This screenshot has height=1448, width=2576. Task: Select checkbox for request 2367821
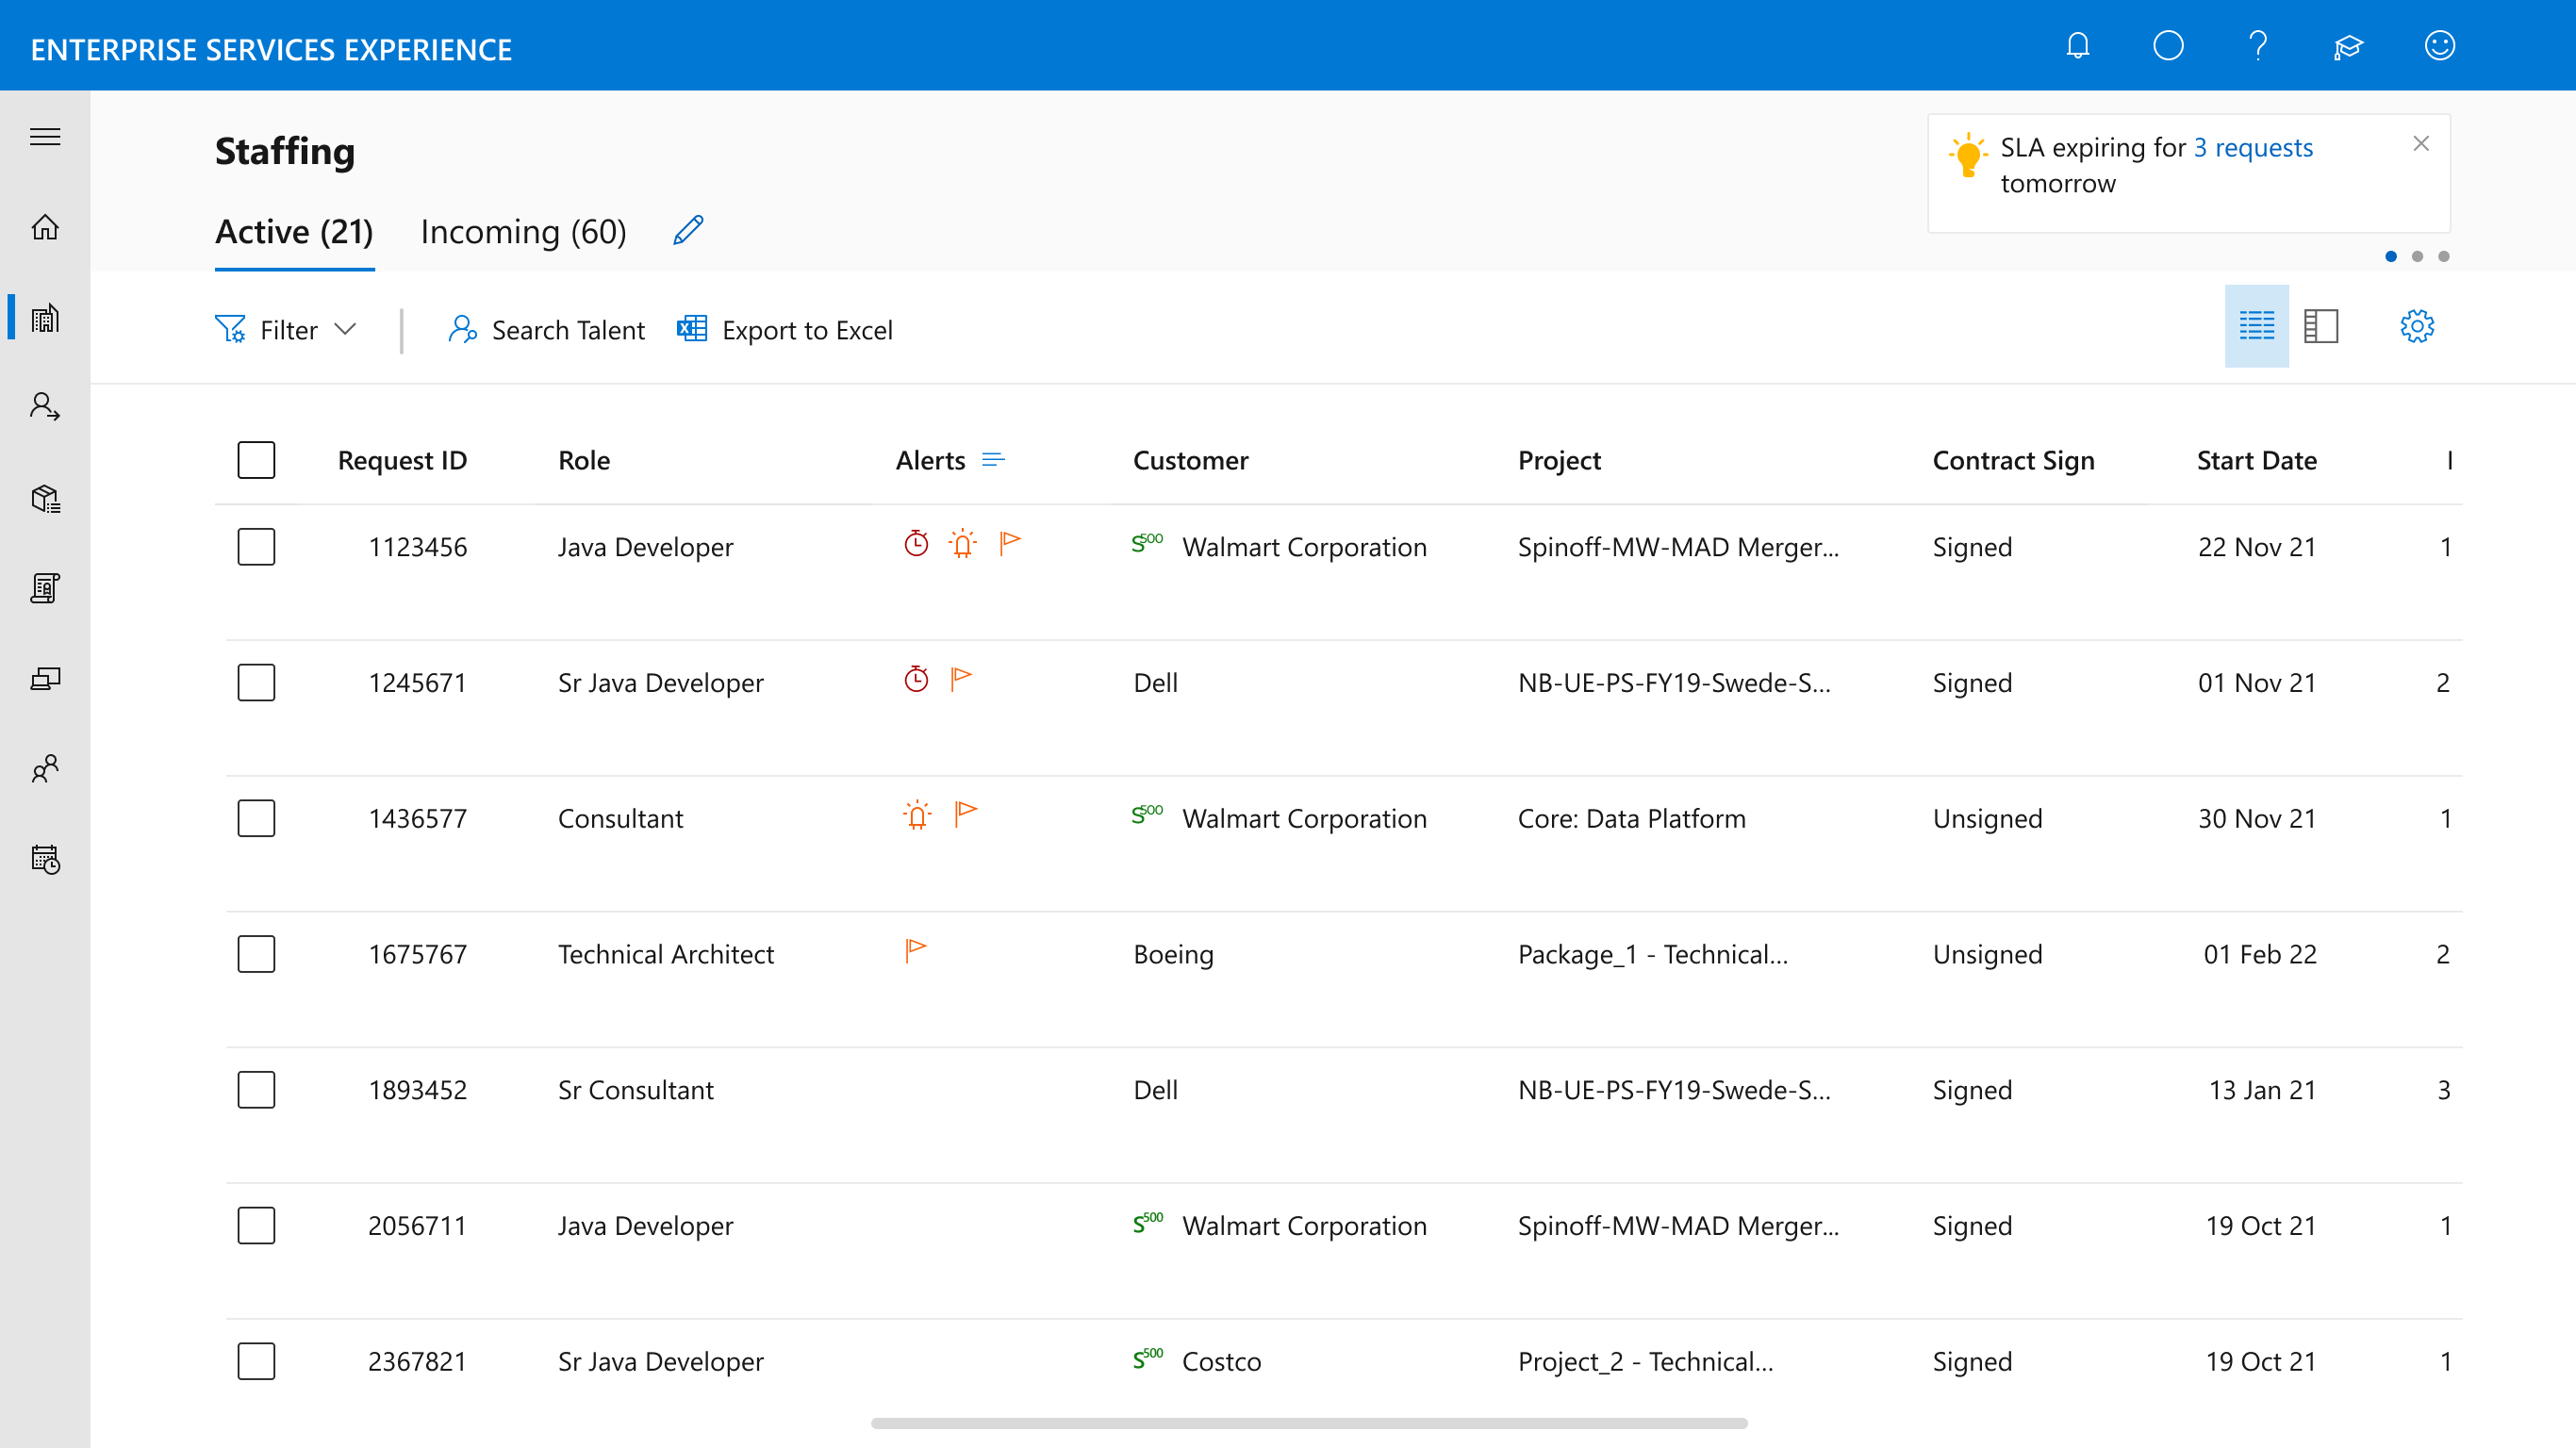256,1361
